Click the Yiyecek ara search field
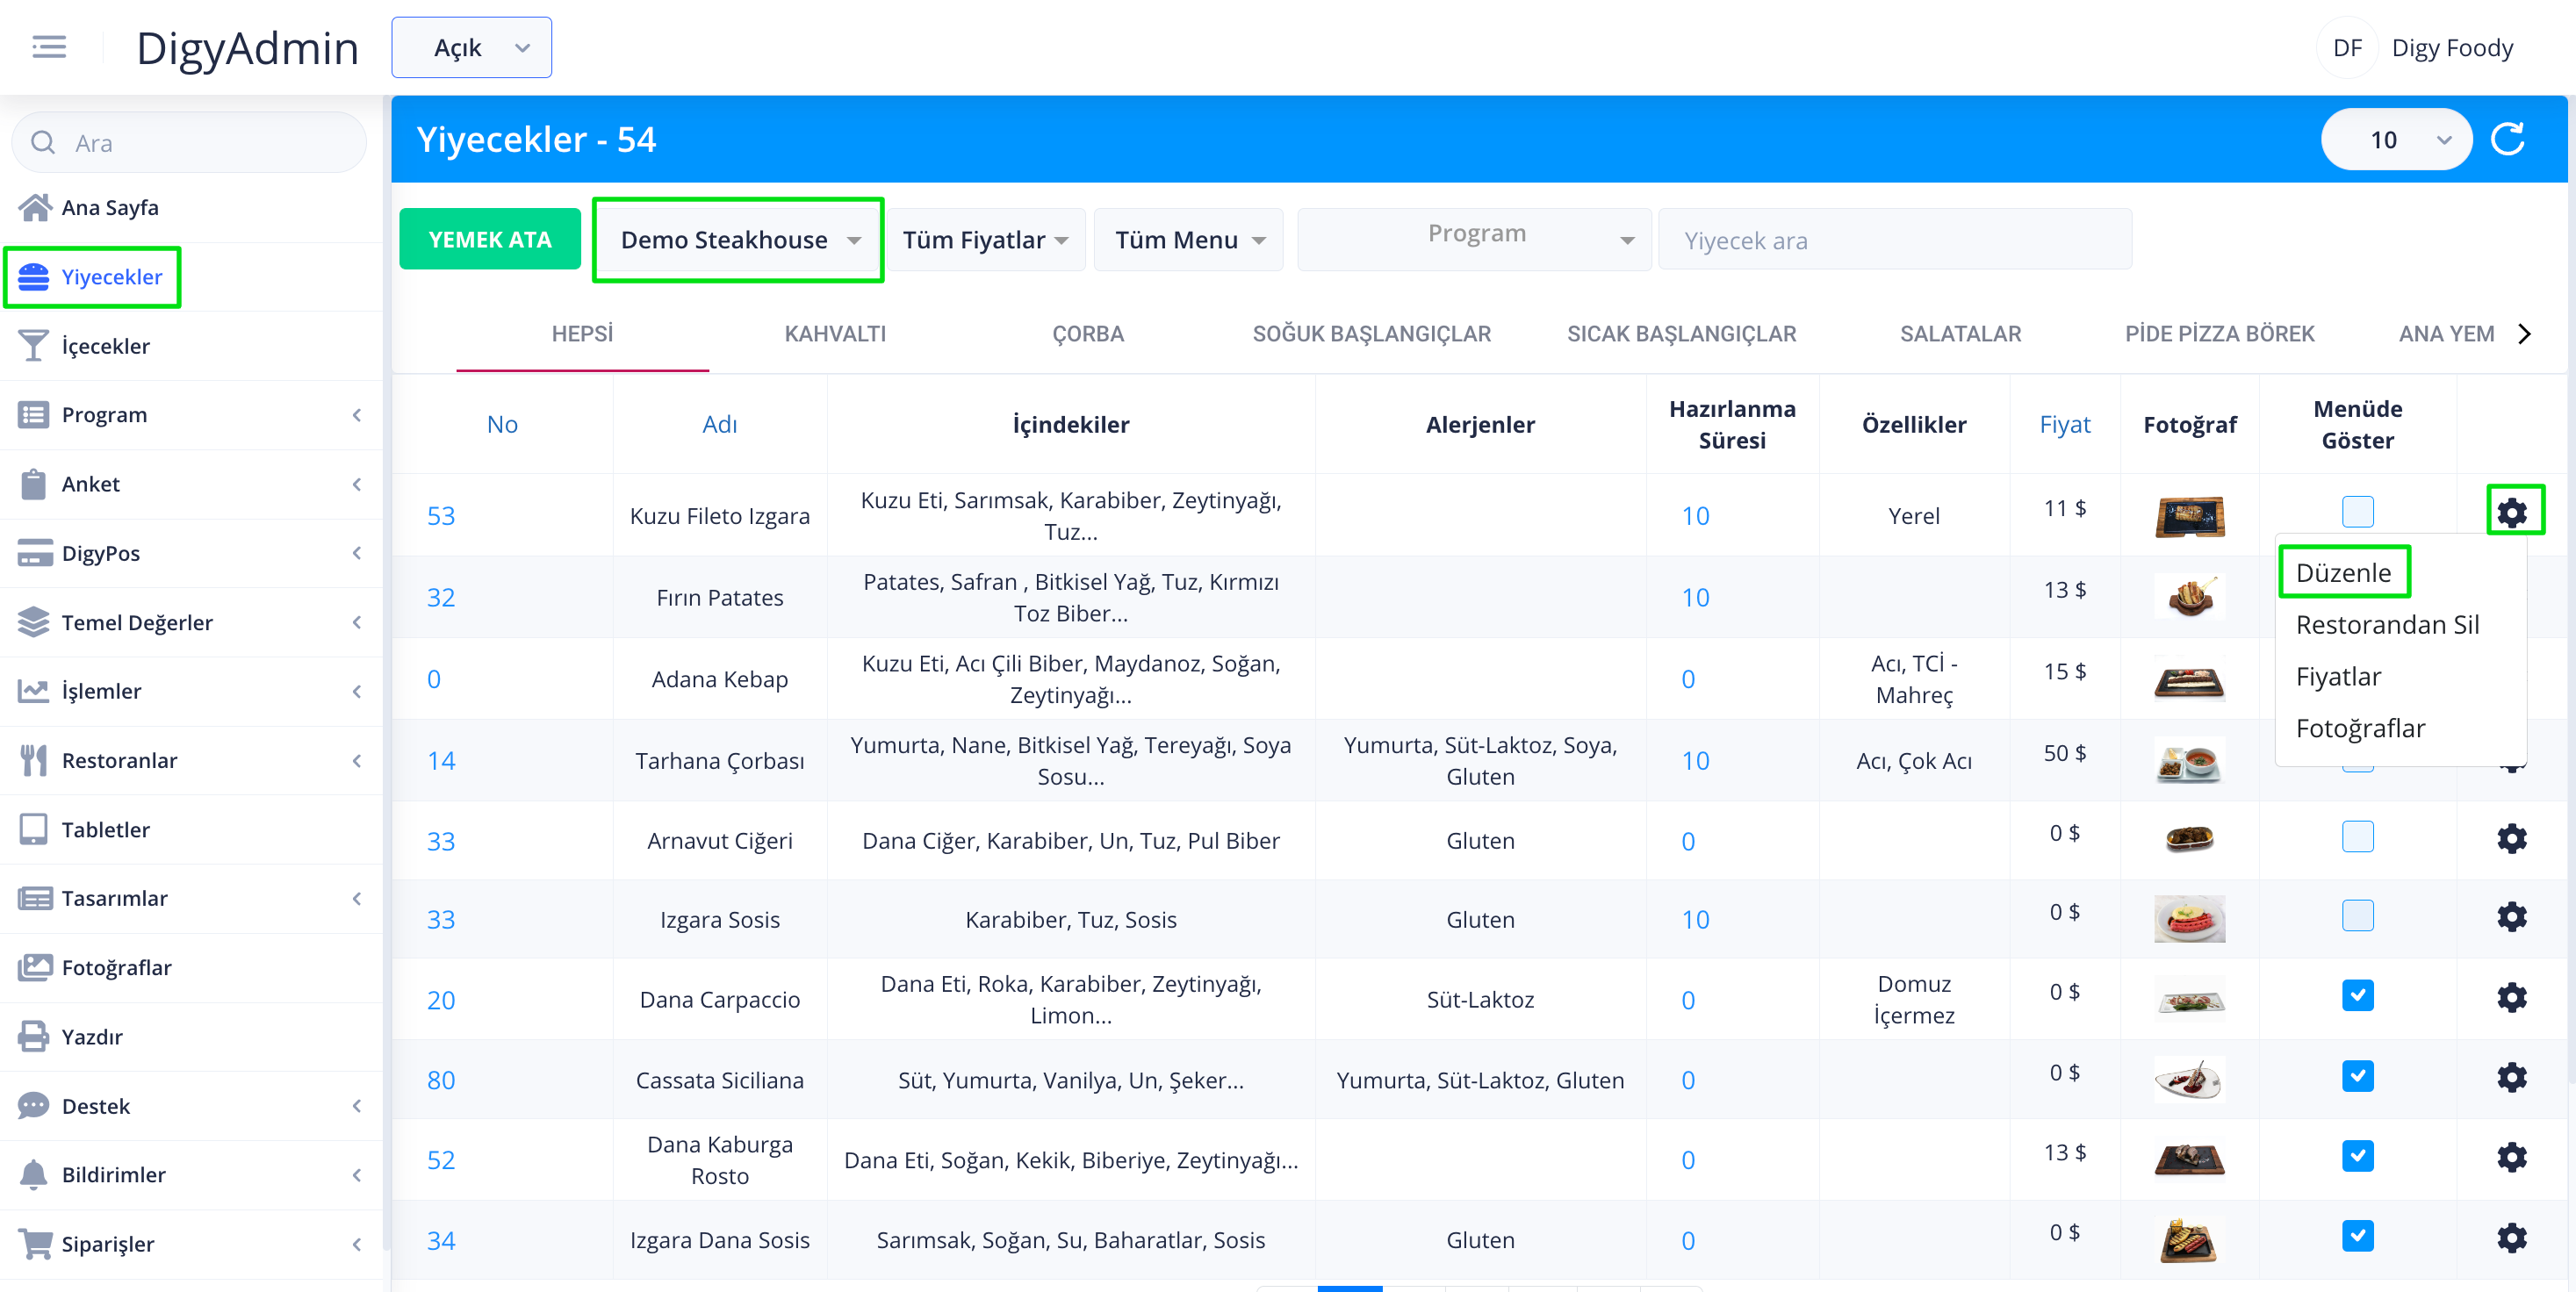This screenshot has height=1292, width=2576. tap(1893, 240)
